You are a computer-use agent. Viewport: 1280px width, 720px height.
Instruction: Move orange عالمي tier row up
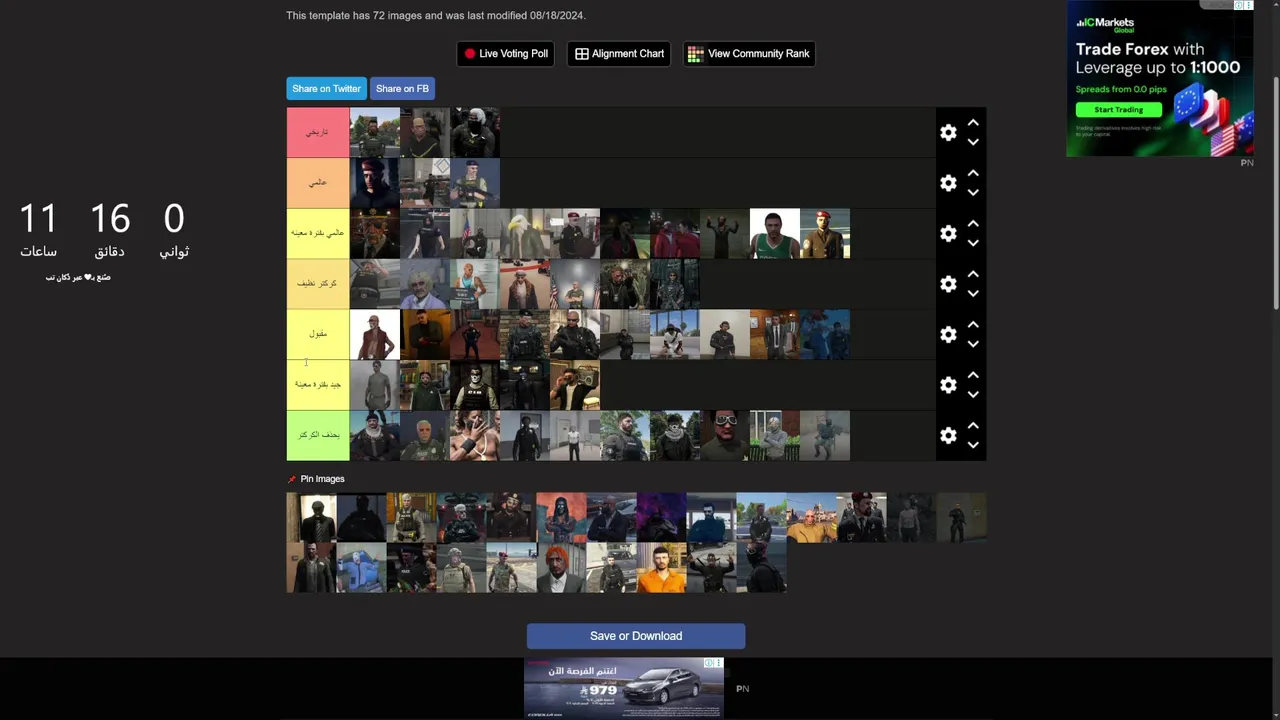click(973, 173)
